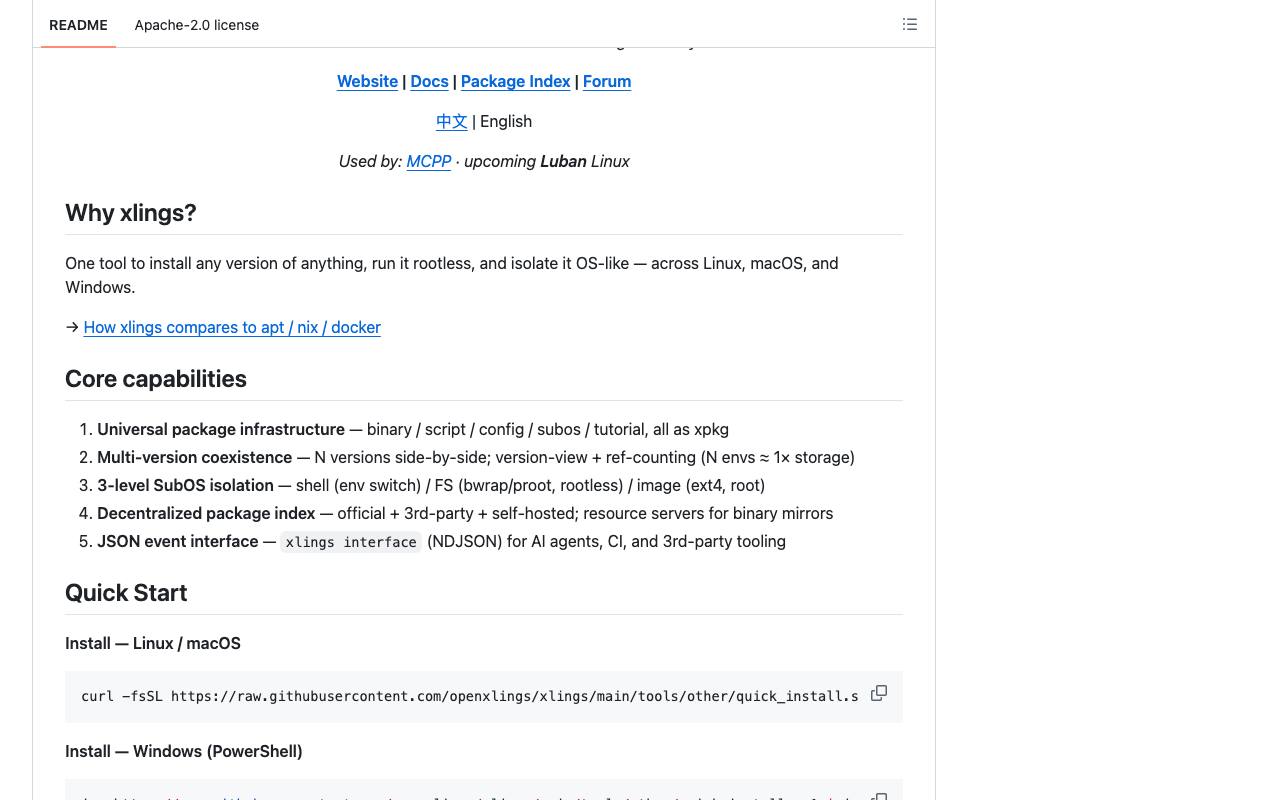Open the Docs link

429,82
